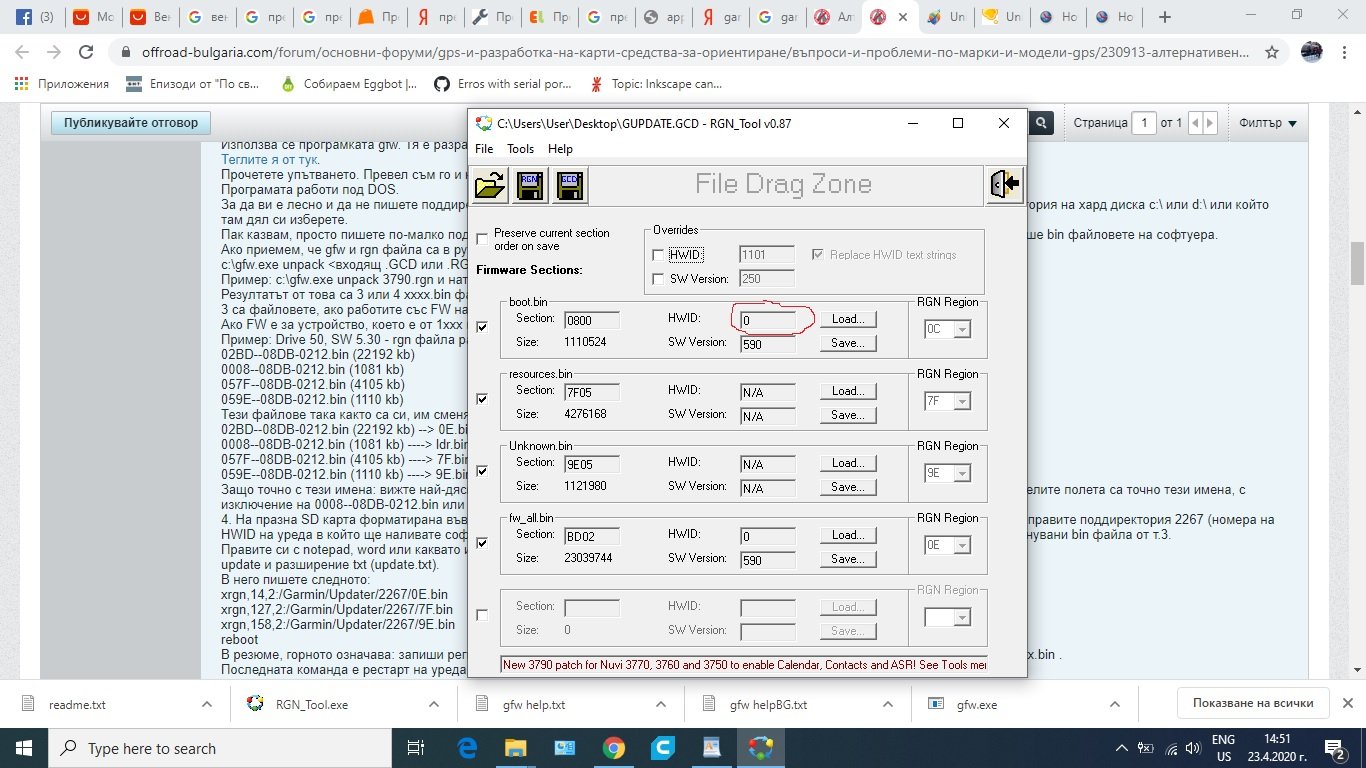The height and width of the screenshot is (768, 1366).
Task: Click the open folder icon in RGN_Tool
Action: point(491,186)
